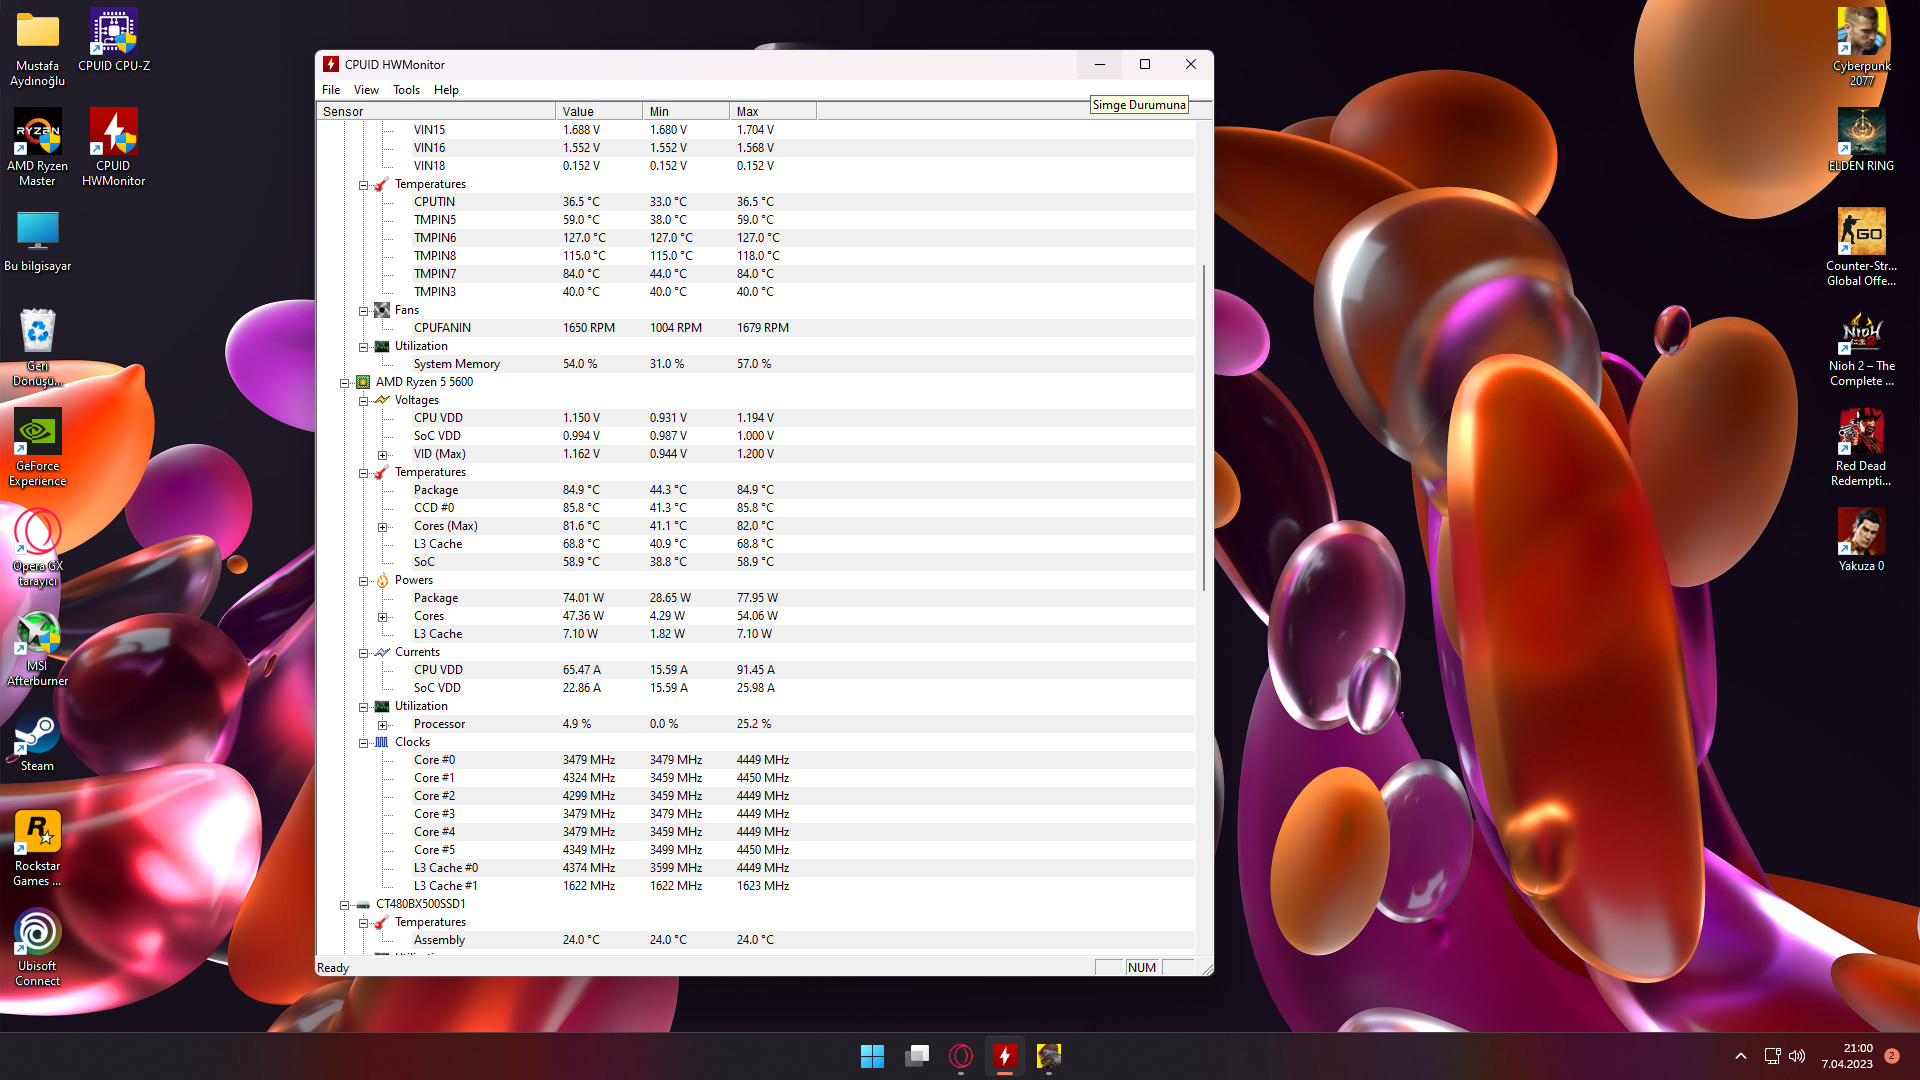Click the vertical scrollbar in sensor list
This screenshot has width=1920, height=1080.
(x=1204, y=430)
